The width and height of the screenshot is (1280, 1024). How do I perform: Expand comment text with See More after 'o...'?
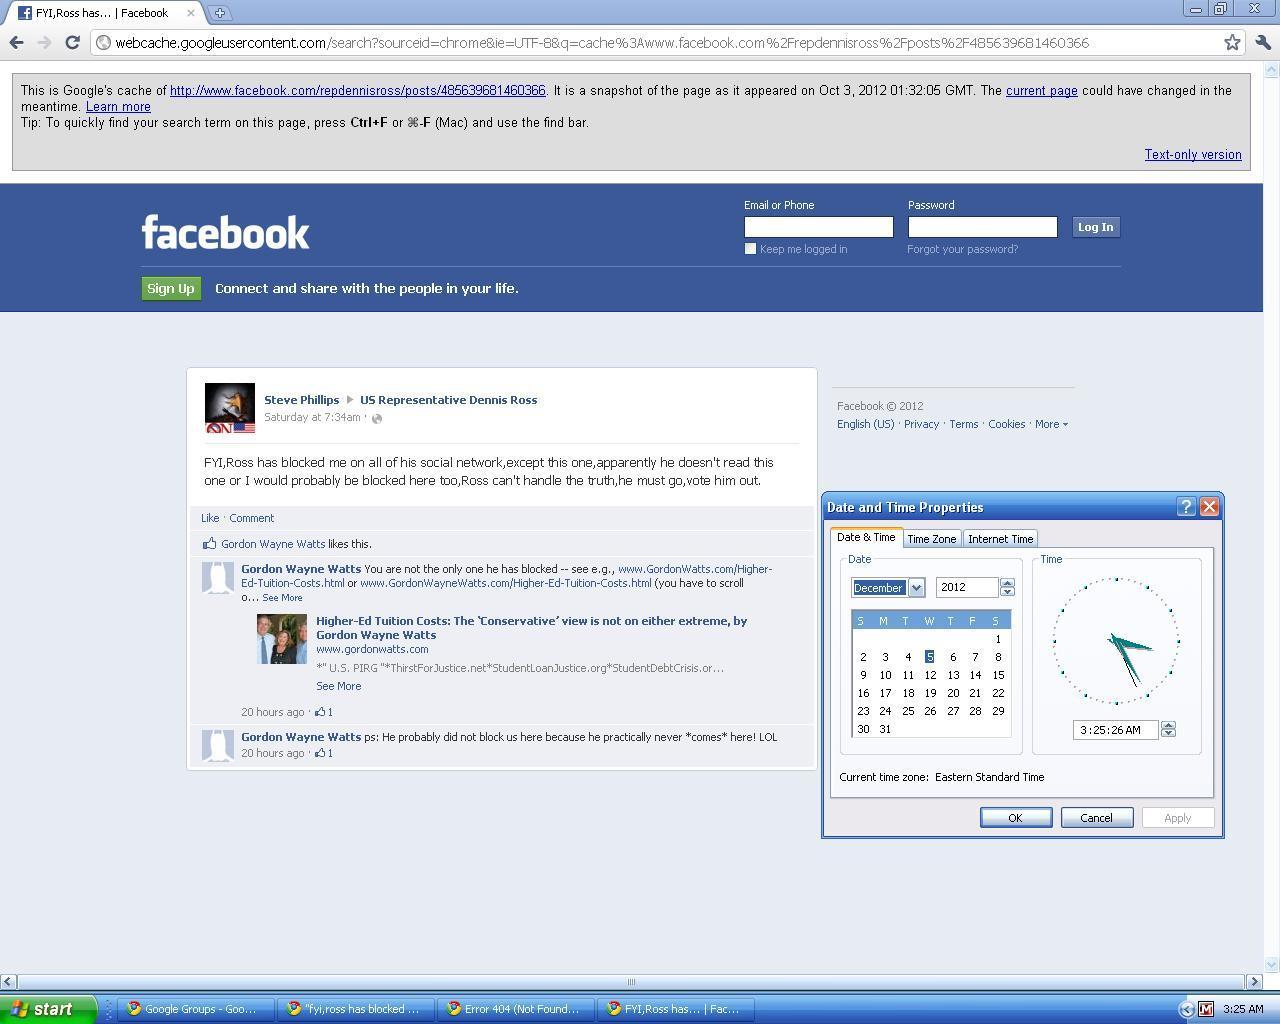coord(282,598)
